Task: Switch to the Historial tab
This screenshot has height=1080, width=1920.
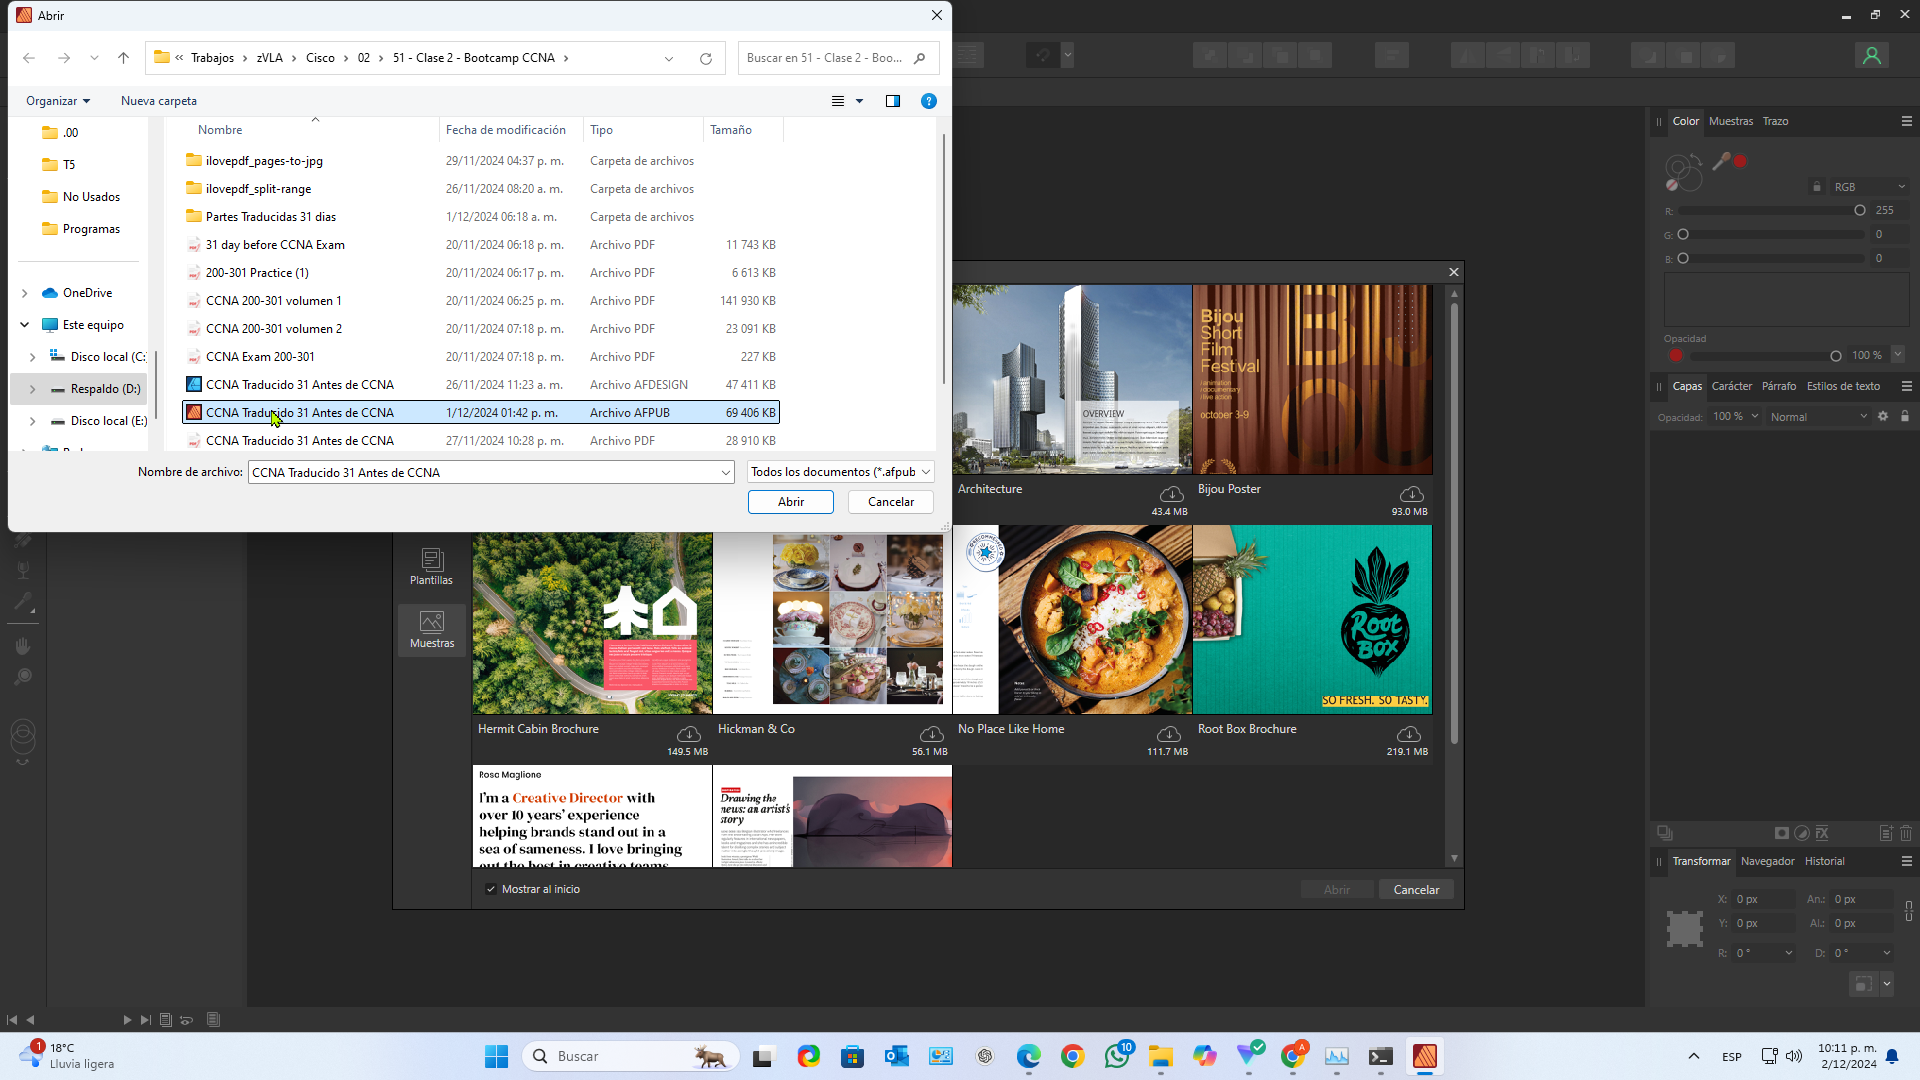Action: (x=1824, y=861)
